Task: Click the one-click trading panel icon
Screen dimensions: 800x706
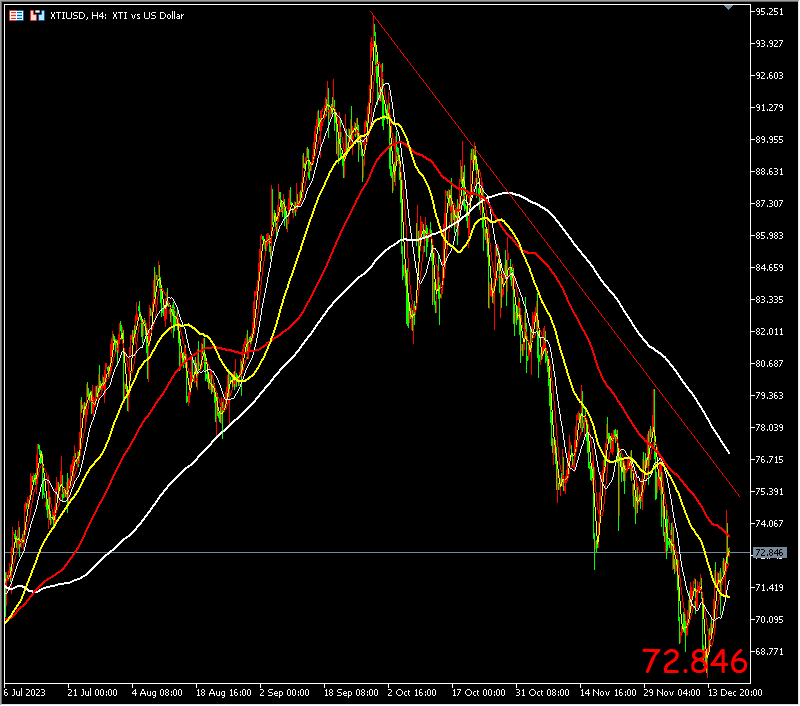Action: point(37,16)
